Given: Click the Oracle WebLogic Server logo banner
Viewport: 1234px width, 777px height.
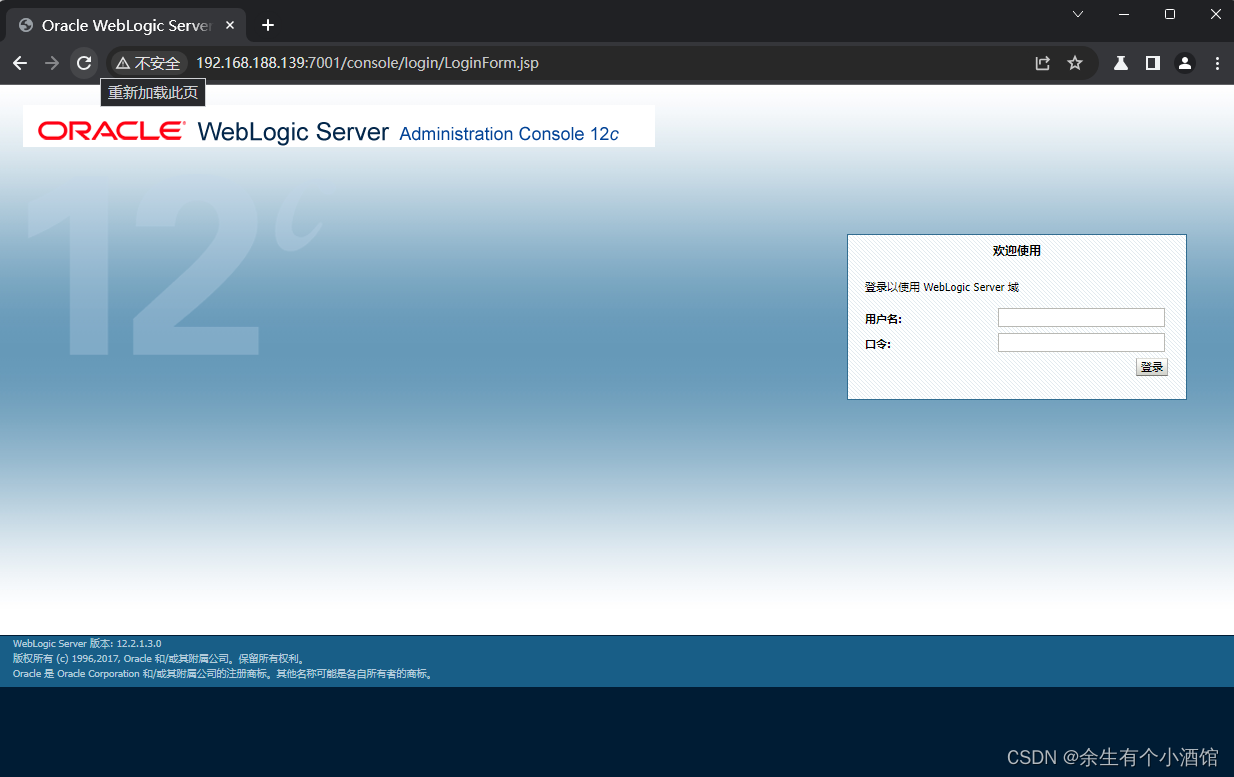Looking at the screenshot, I should click(x=339, y=126).
